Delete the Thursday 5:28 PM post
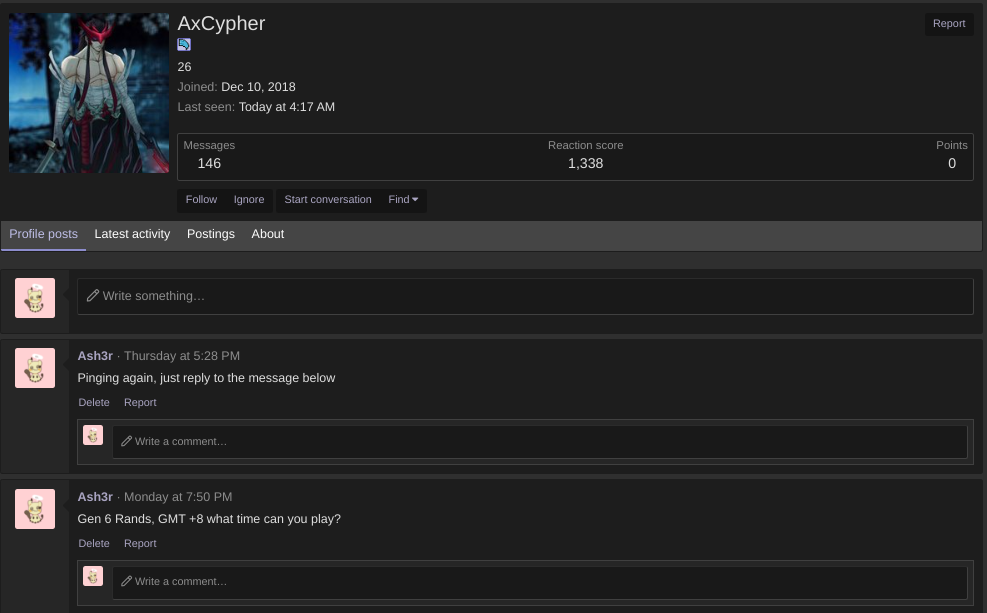Image resolution: width=987 pixels, height=613 pixels. pyautogui.click(x=94, y=403)
